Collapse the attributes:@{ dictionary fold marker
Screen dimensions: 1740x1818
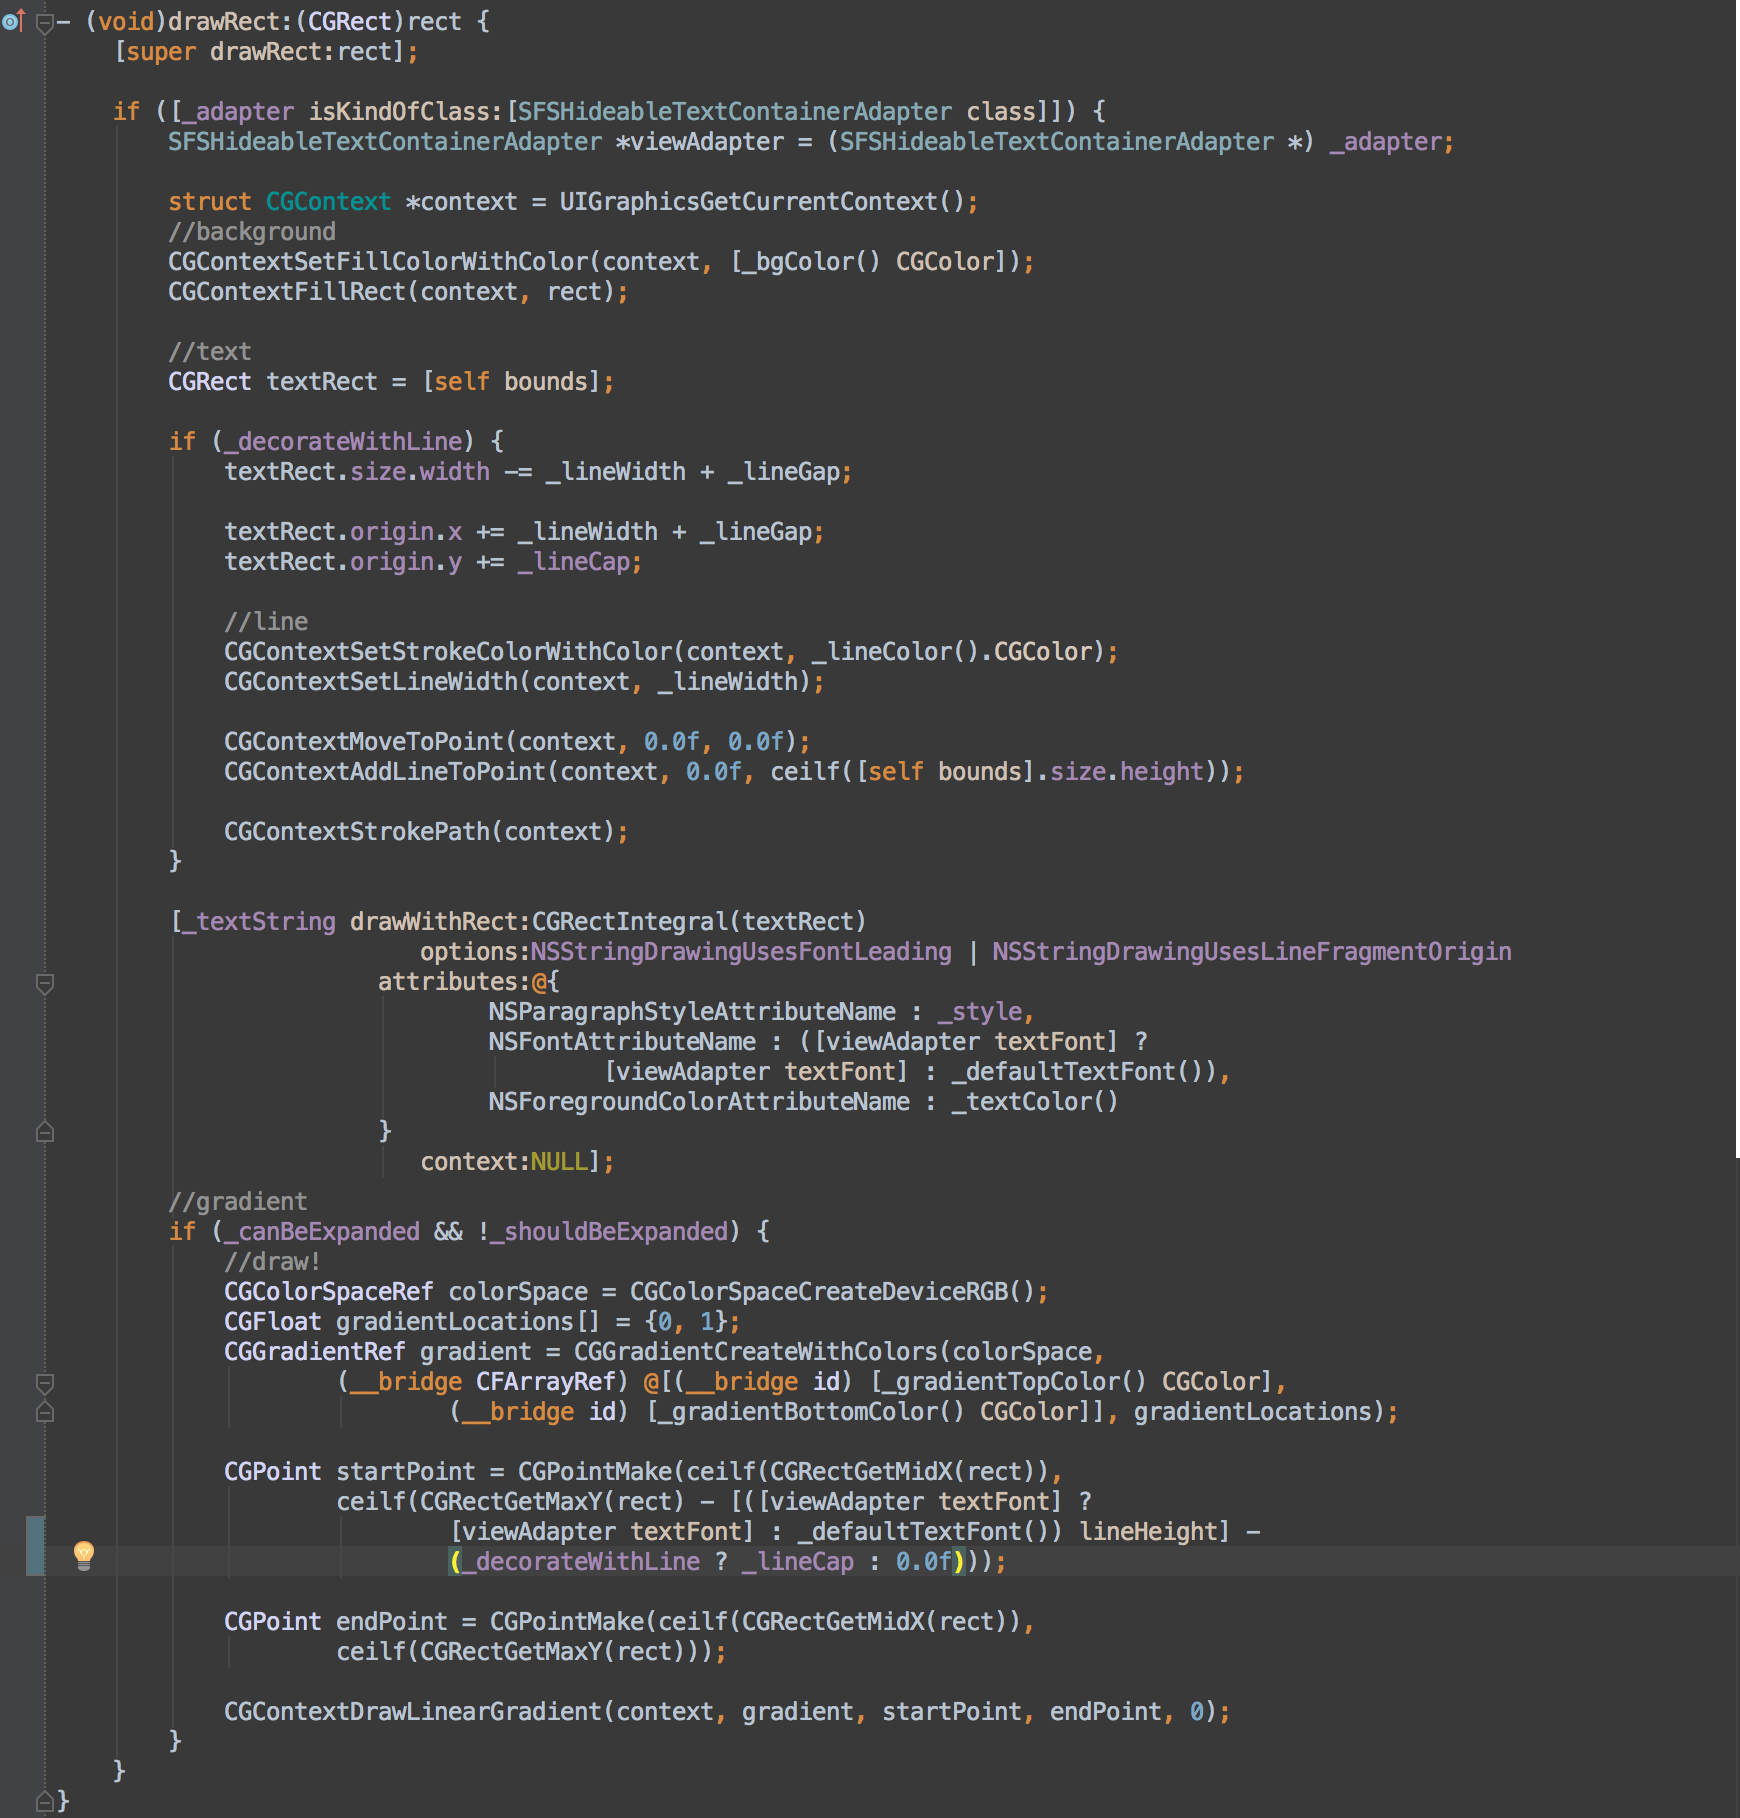45,983
